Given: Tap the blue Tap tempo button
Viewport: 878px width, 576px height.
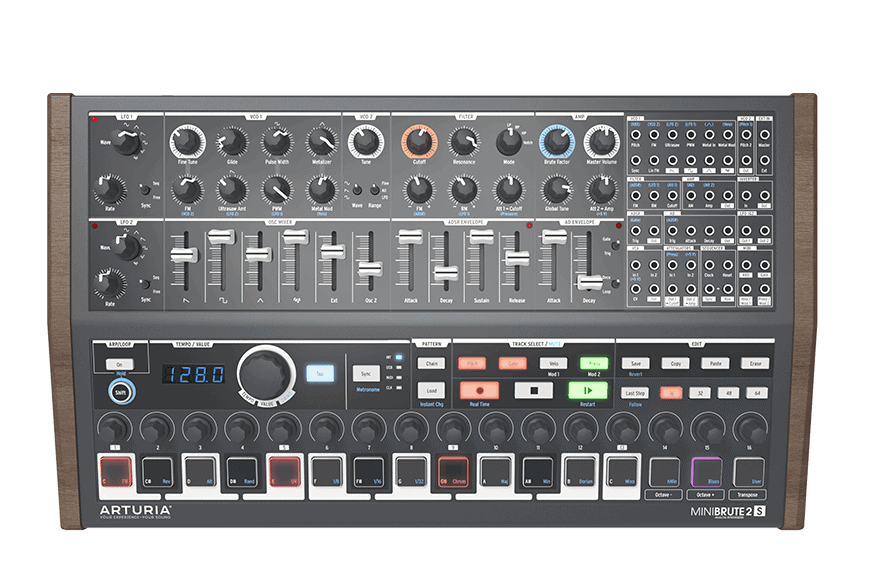Looking at the screenshot, I should pos(320,373).
